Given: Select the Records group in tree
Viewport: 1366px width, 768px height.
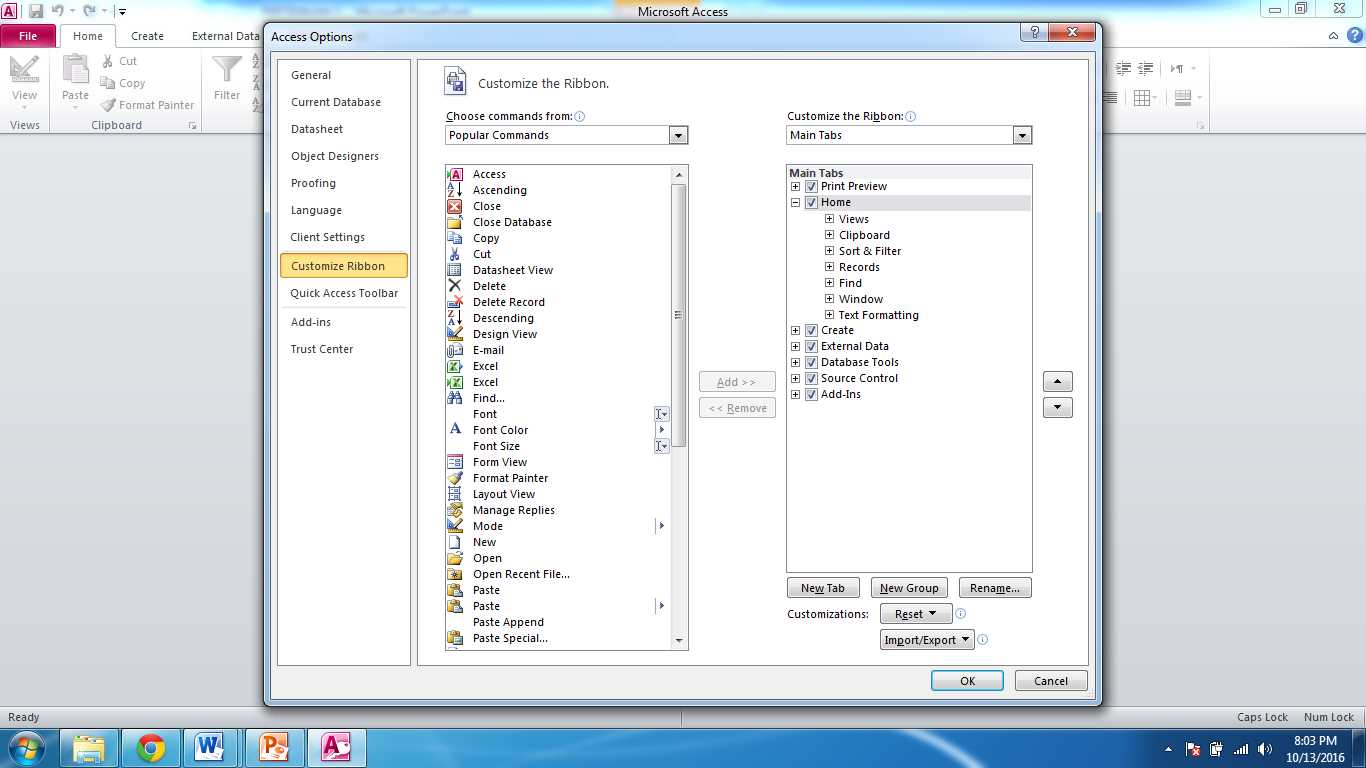Looking at the screenshot, I should [x=859, y=267].
